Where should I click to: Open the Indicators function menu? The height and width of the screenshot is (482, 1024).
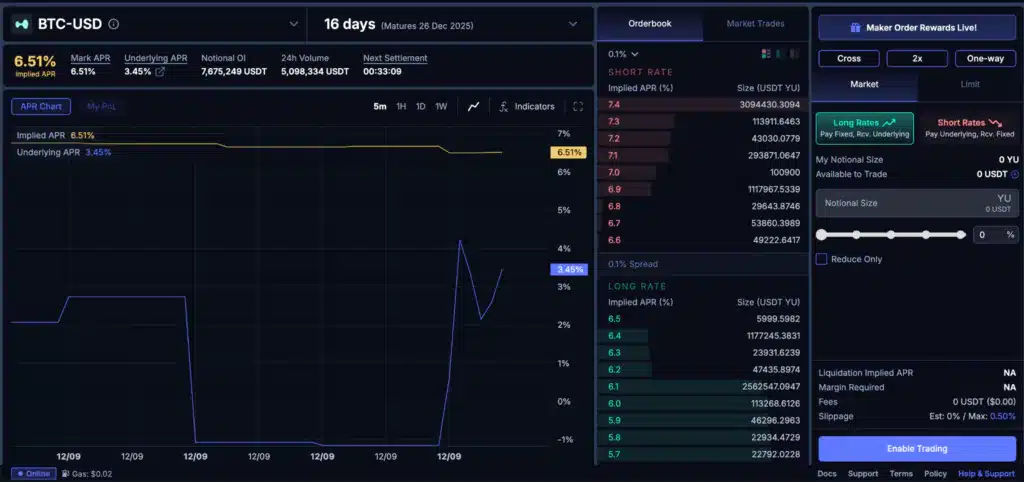click(x=526, y=107)
